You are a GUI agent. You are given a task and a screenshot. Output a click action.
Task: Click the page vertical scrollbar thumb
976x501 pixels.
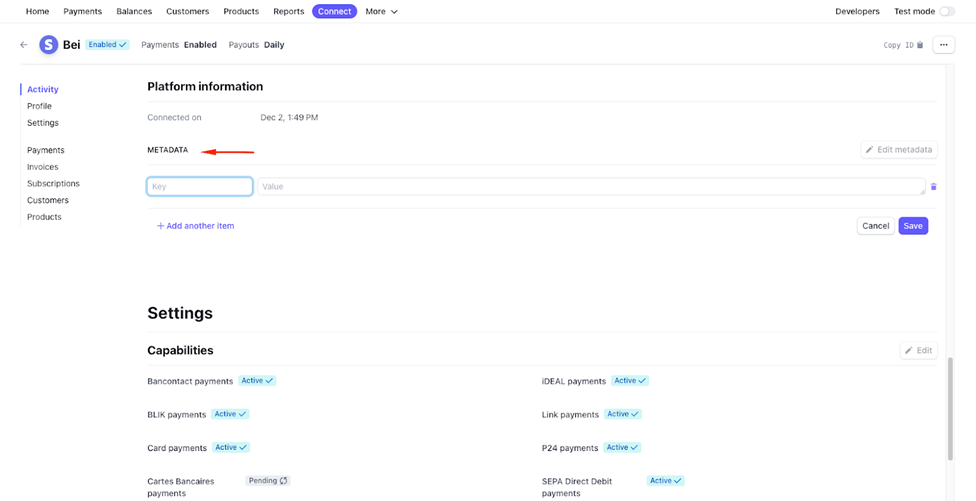[x=950, y=409]
